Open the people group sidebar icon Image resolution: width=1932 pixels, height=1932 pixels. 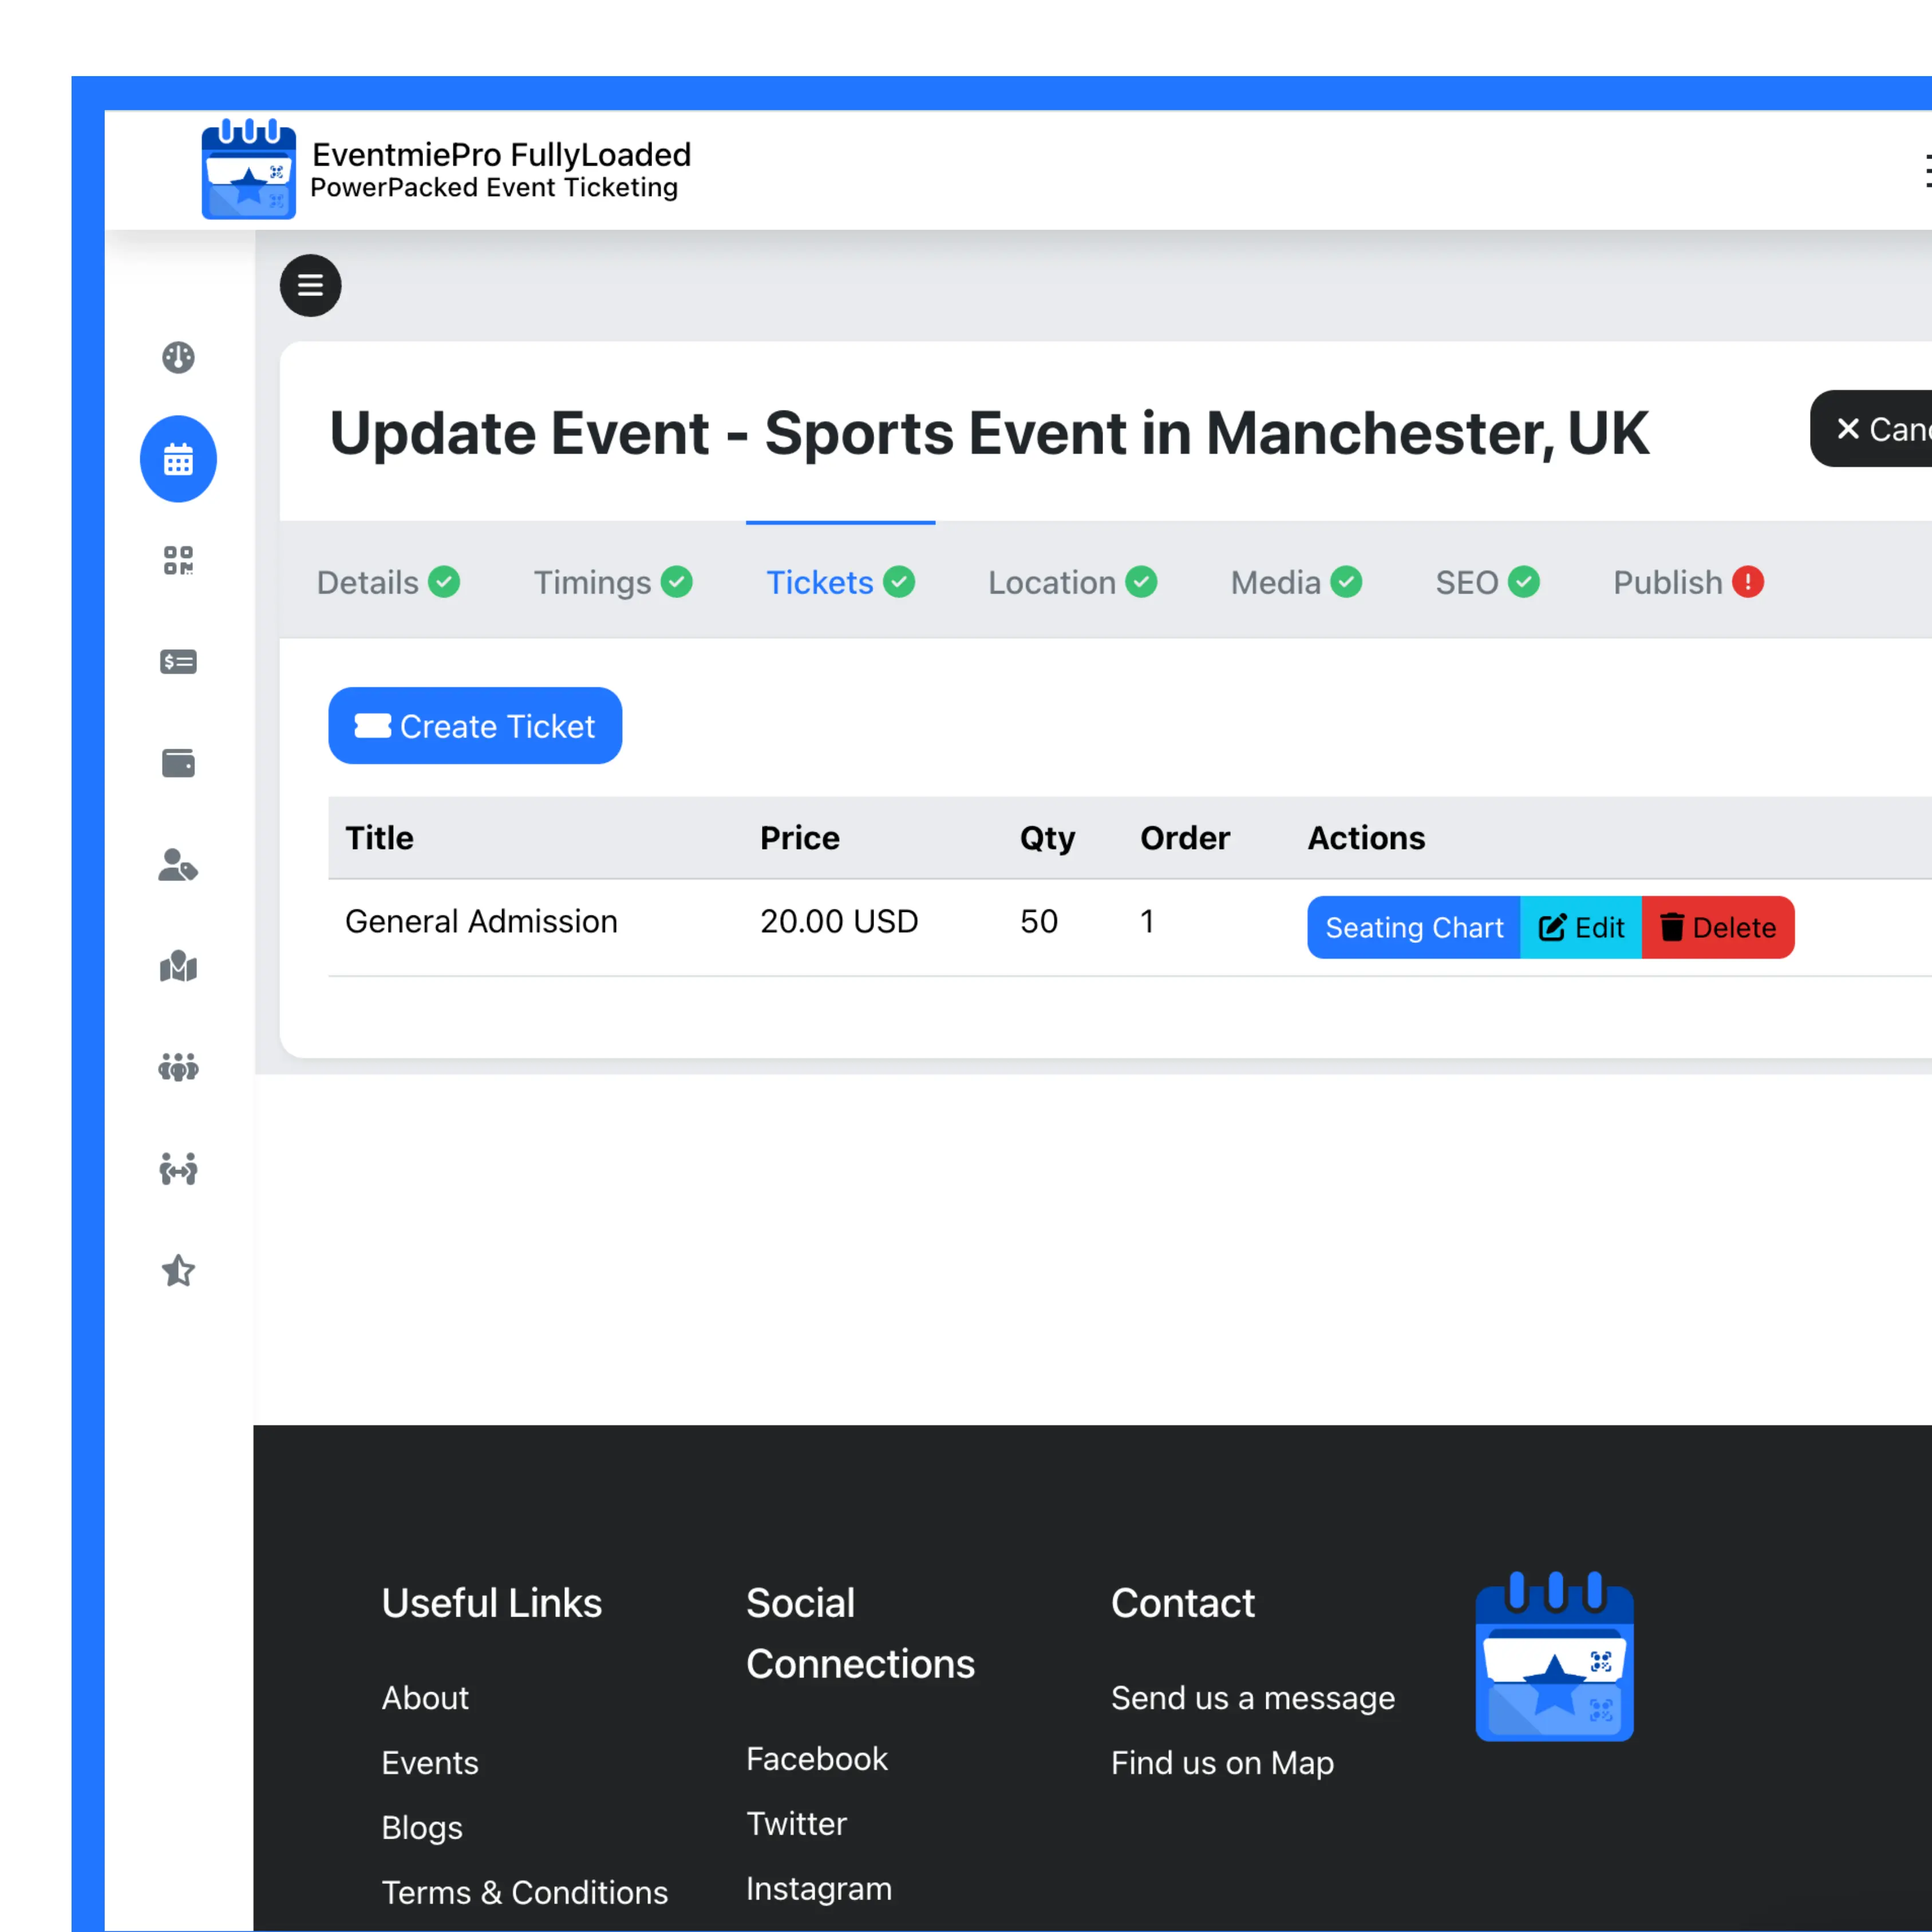pyautogui.click(x=178, y=1067)
